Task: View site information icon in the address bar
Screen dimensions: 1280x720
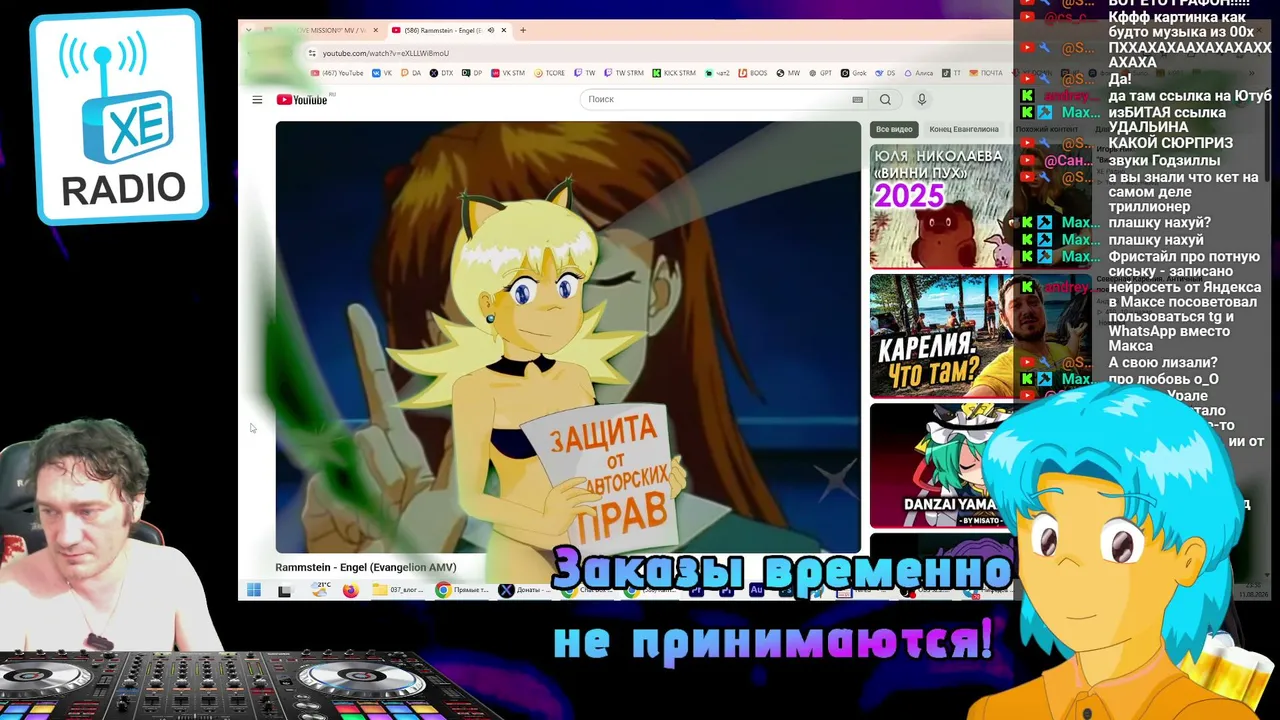Action: pyautogui.click(x=312, y=53)
